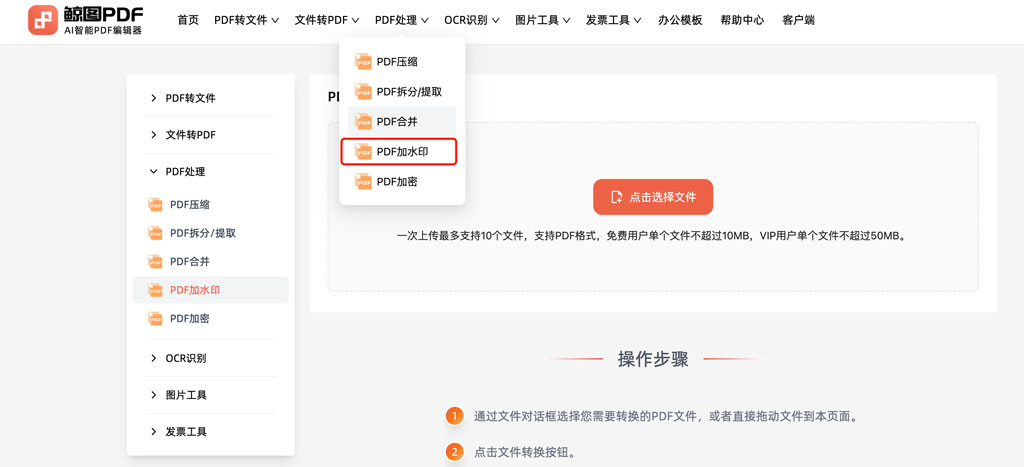This screenshot has height=467, width=1024.
Task: Click the PDF合并 icon in dropdown menu
Action: (x=363, y=121)
